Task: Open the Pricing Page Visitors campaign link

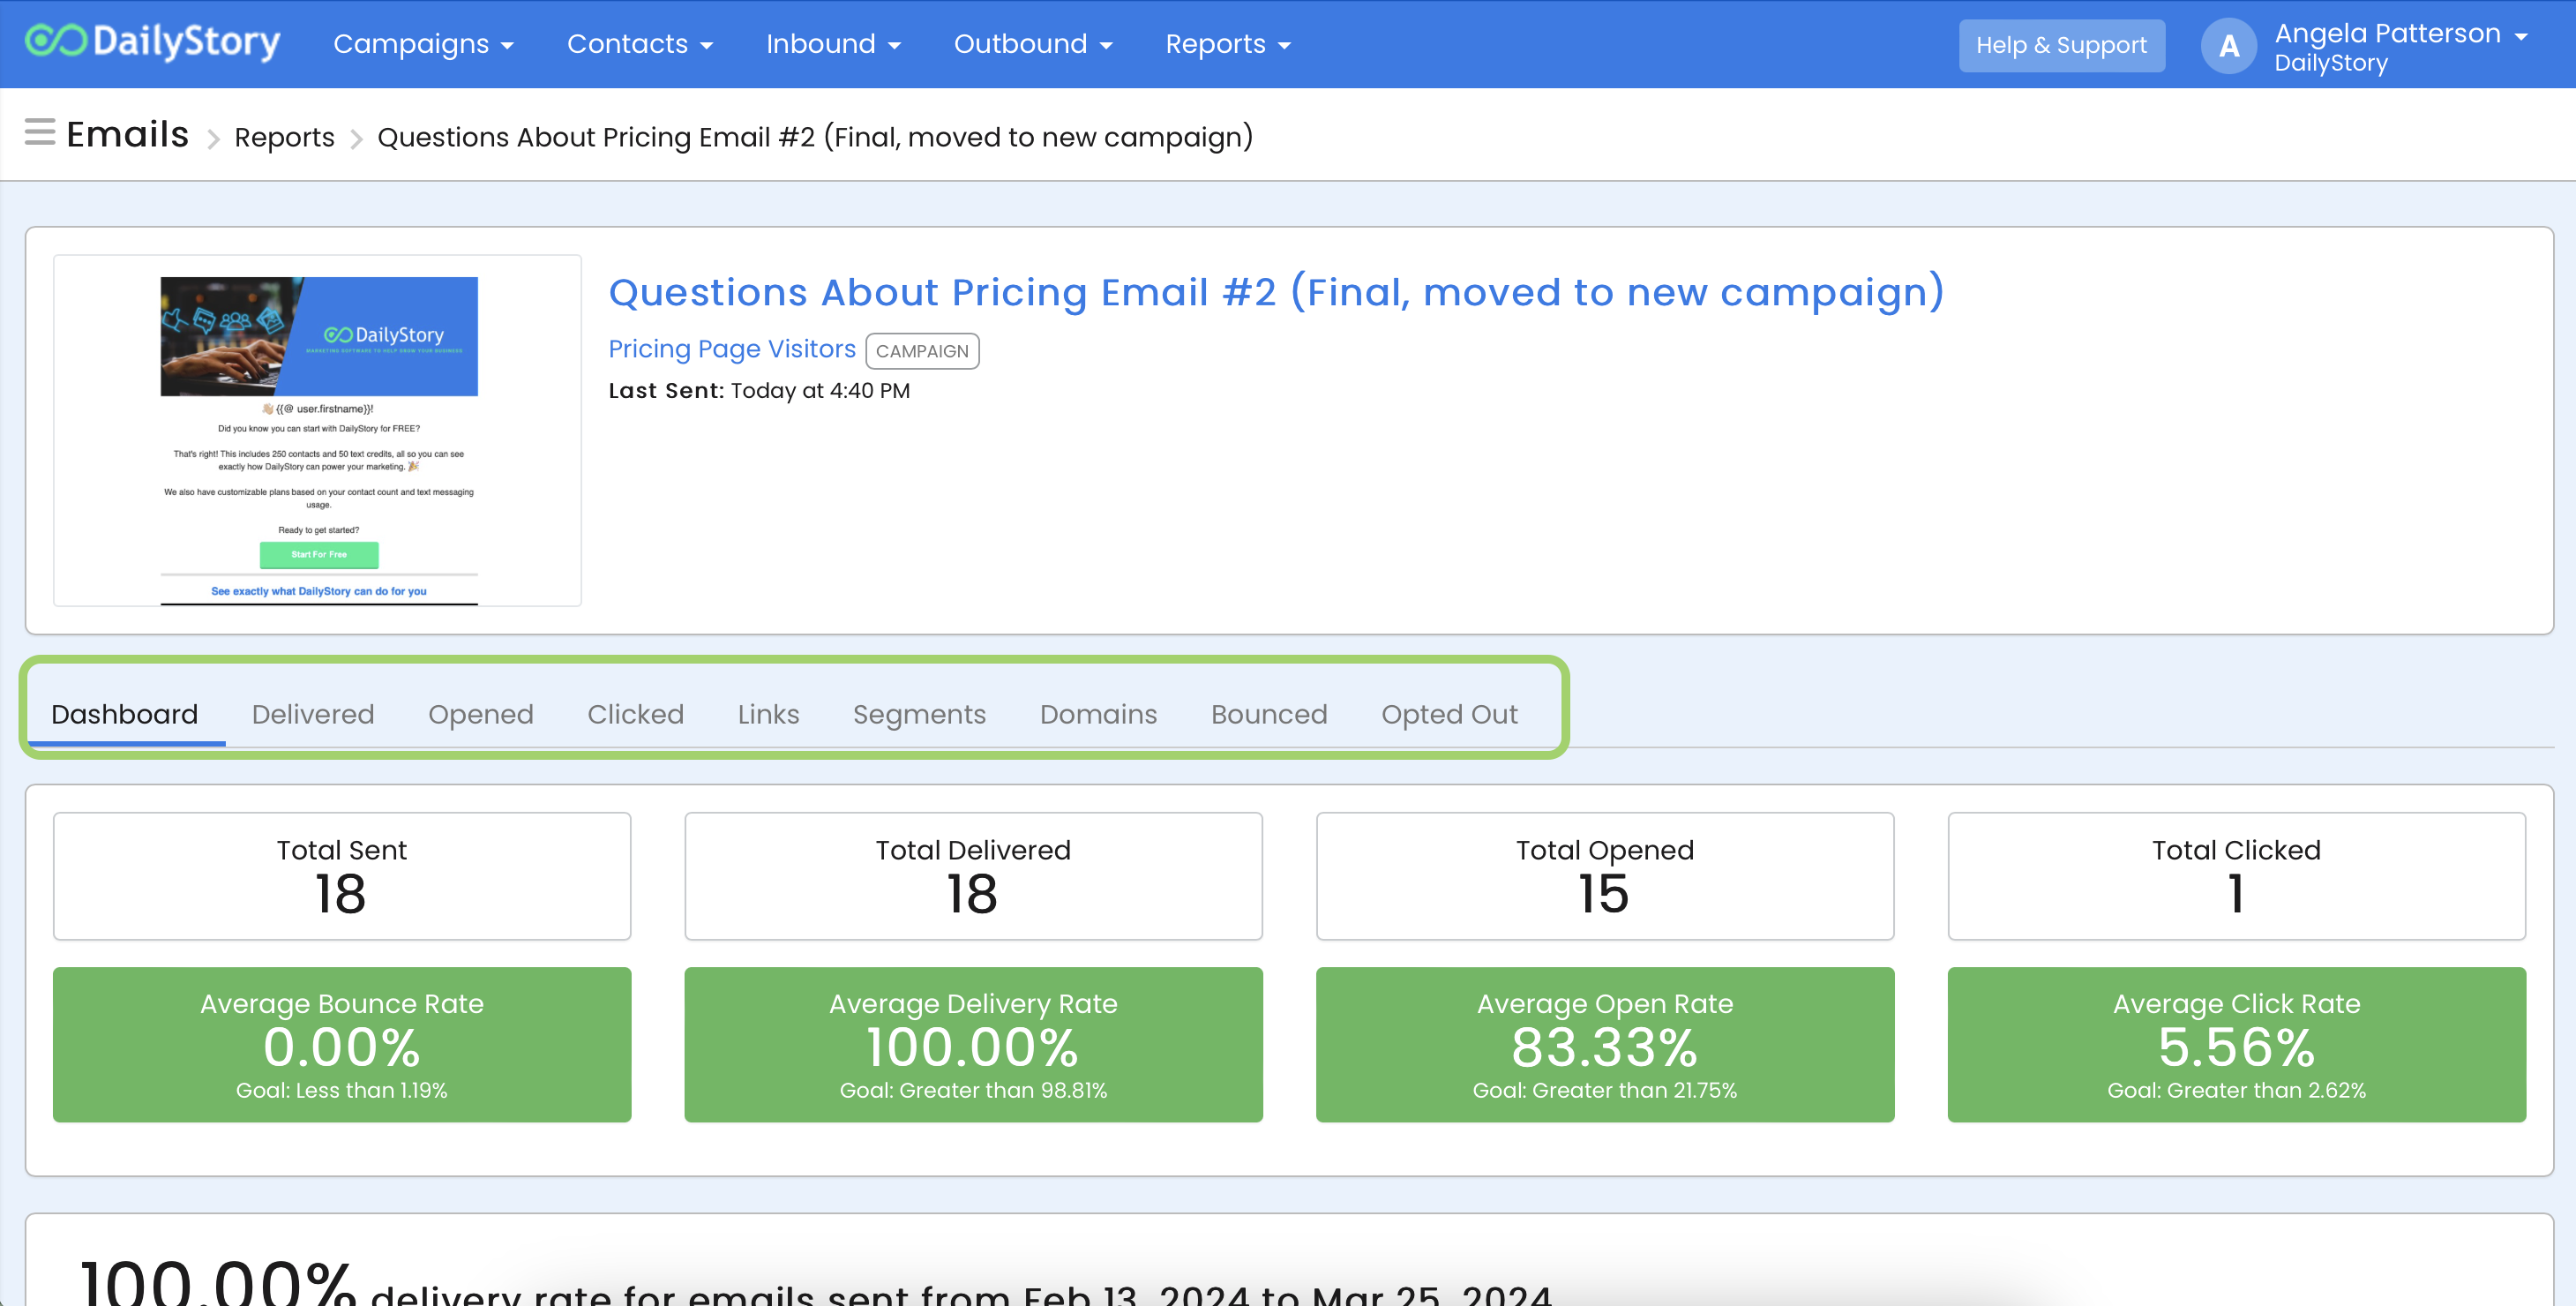Action: (x=732, y=349)
